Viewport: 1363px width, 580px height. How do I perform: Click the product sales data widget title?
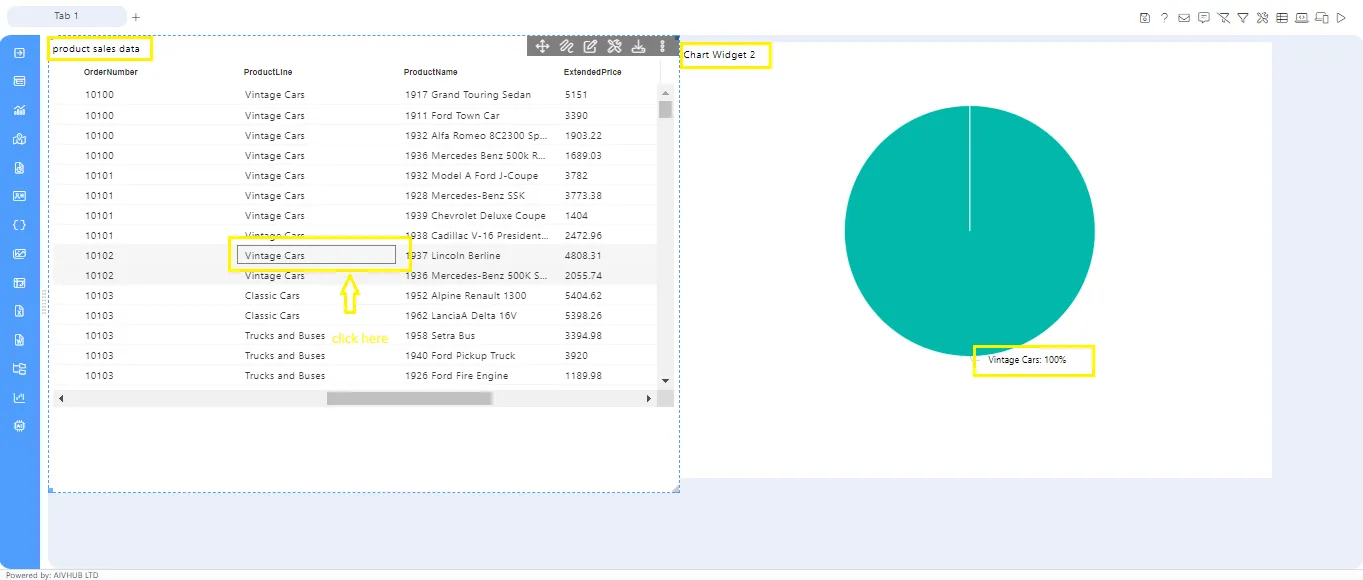(x=96, y=48)
